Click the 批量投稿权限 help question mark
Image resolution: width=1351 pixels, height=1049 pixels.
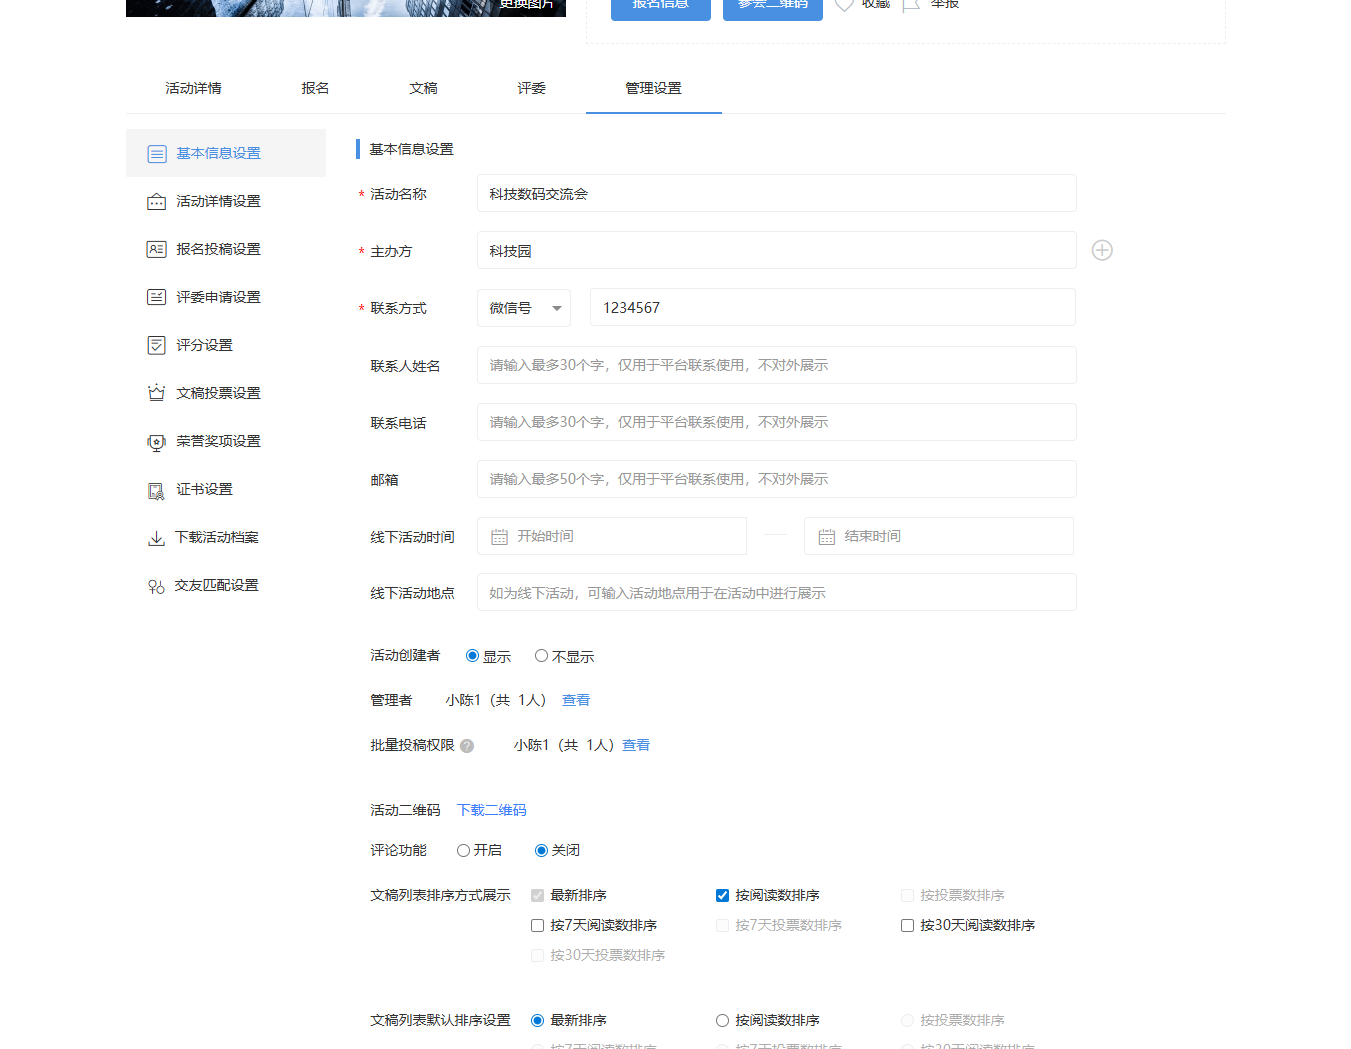467,746
